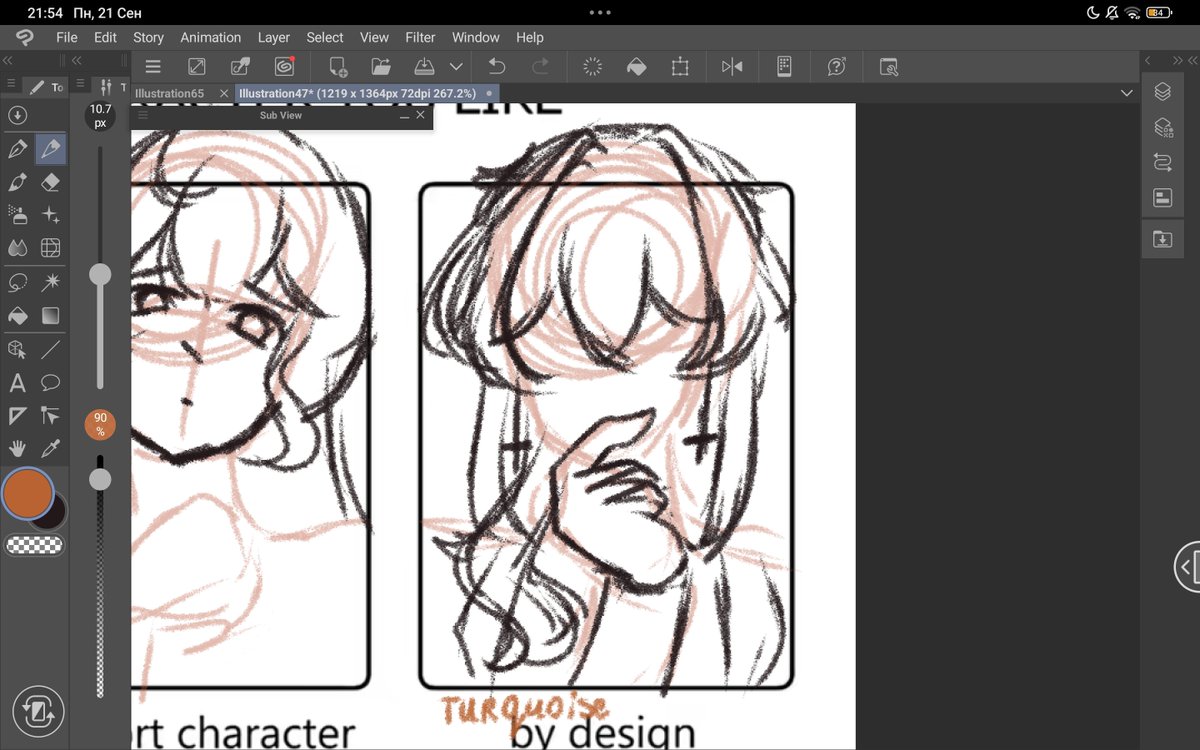Select the Blend droplets tool
Viewport: 1200px width, 750px height.
pyautogui.click(x=17, y=248)
